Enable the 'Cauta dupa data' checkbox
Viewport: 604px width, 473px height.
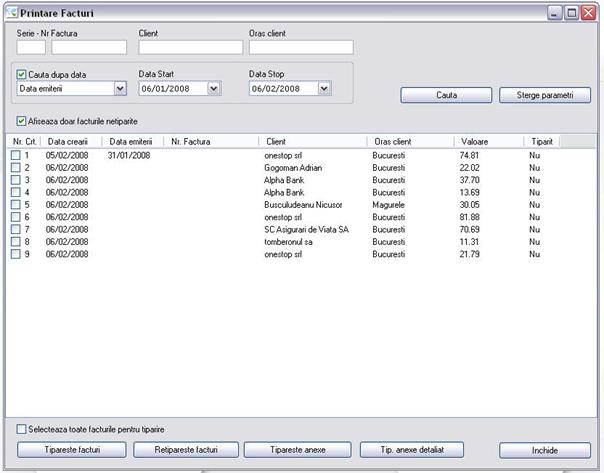tap(23, 74)
